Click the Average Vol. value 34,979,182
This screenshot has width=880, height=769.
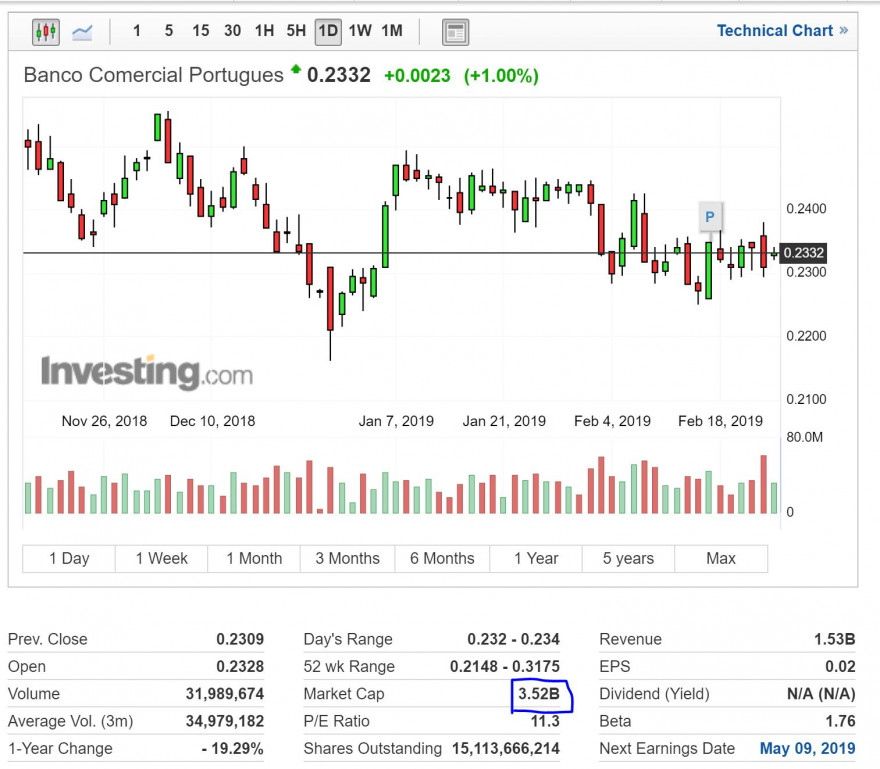(x=225, y=721)
